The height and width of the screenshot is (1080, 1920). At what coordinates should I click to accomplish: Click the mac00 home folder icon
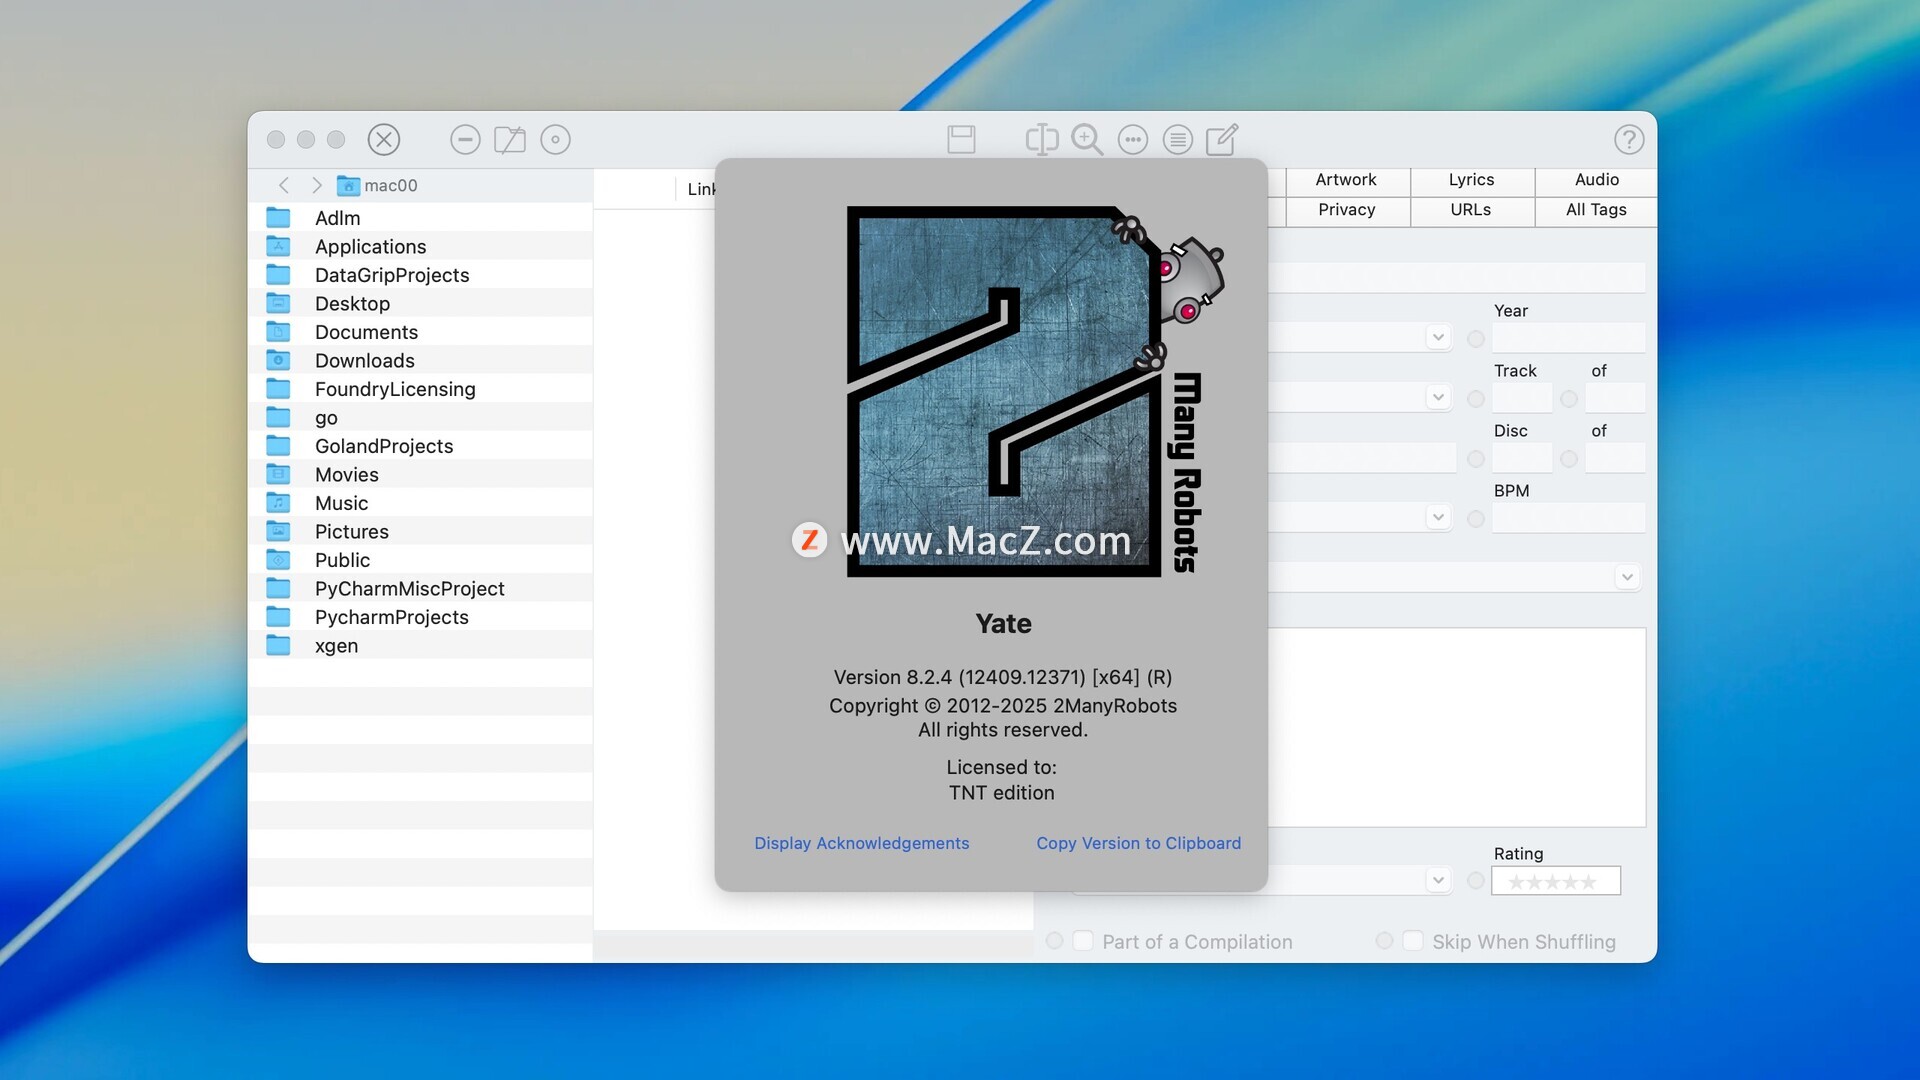point(348,185)
